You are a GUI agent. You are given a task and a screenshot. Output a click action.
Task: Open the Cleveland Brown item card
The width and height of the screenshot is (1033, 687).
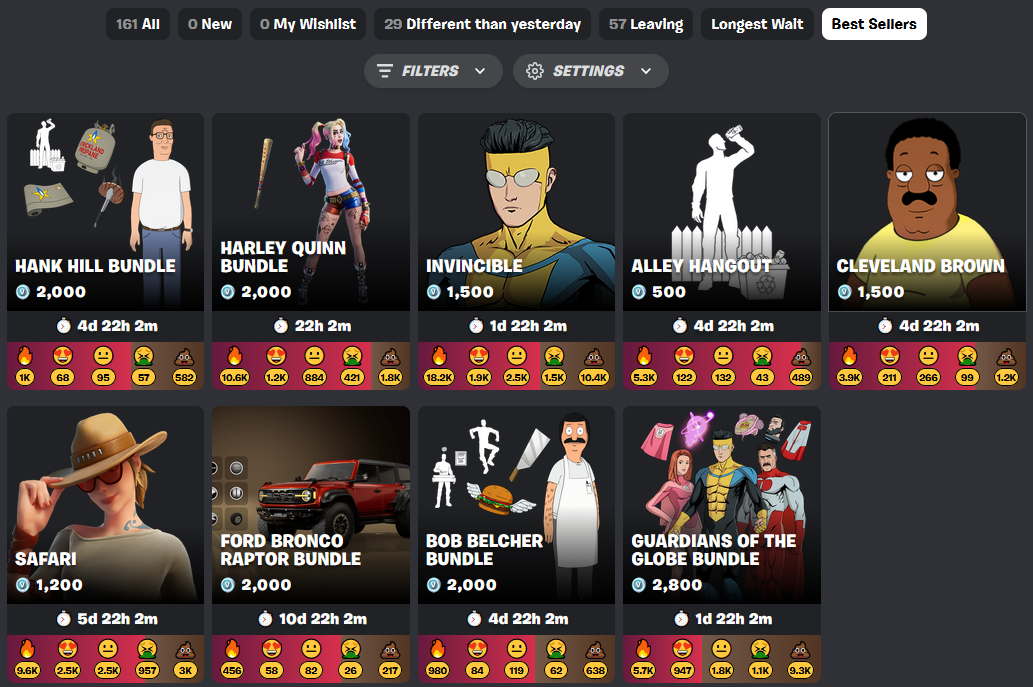927,212
